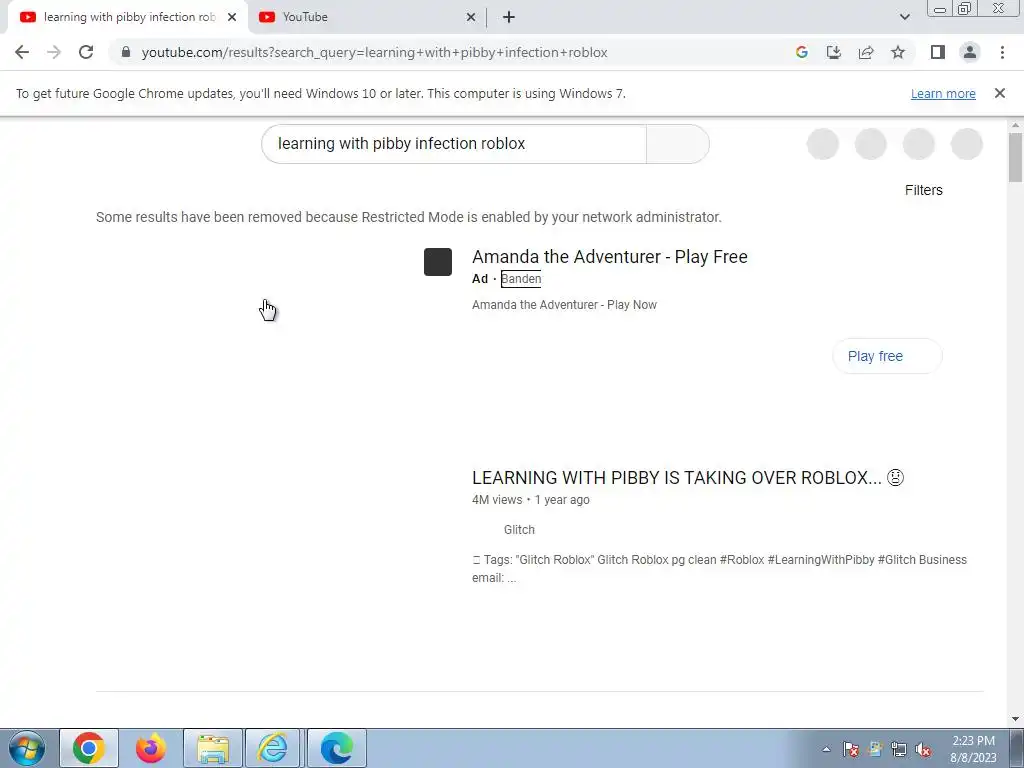Click the Restricted Mode notice text
The image size is (1024, 768).
point(409,217)
